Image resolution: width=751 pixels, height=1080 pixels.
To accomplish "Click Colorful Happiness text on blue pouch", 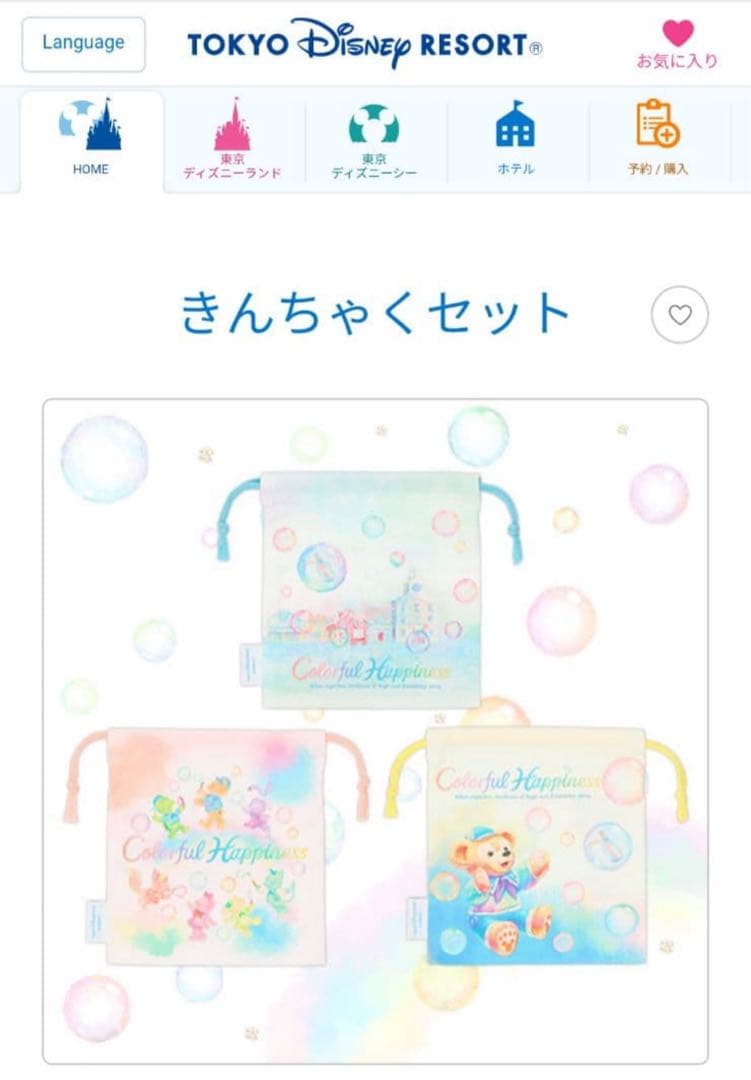I will pyautogui.click(x=371, y=670).
